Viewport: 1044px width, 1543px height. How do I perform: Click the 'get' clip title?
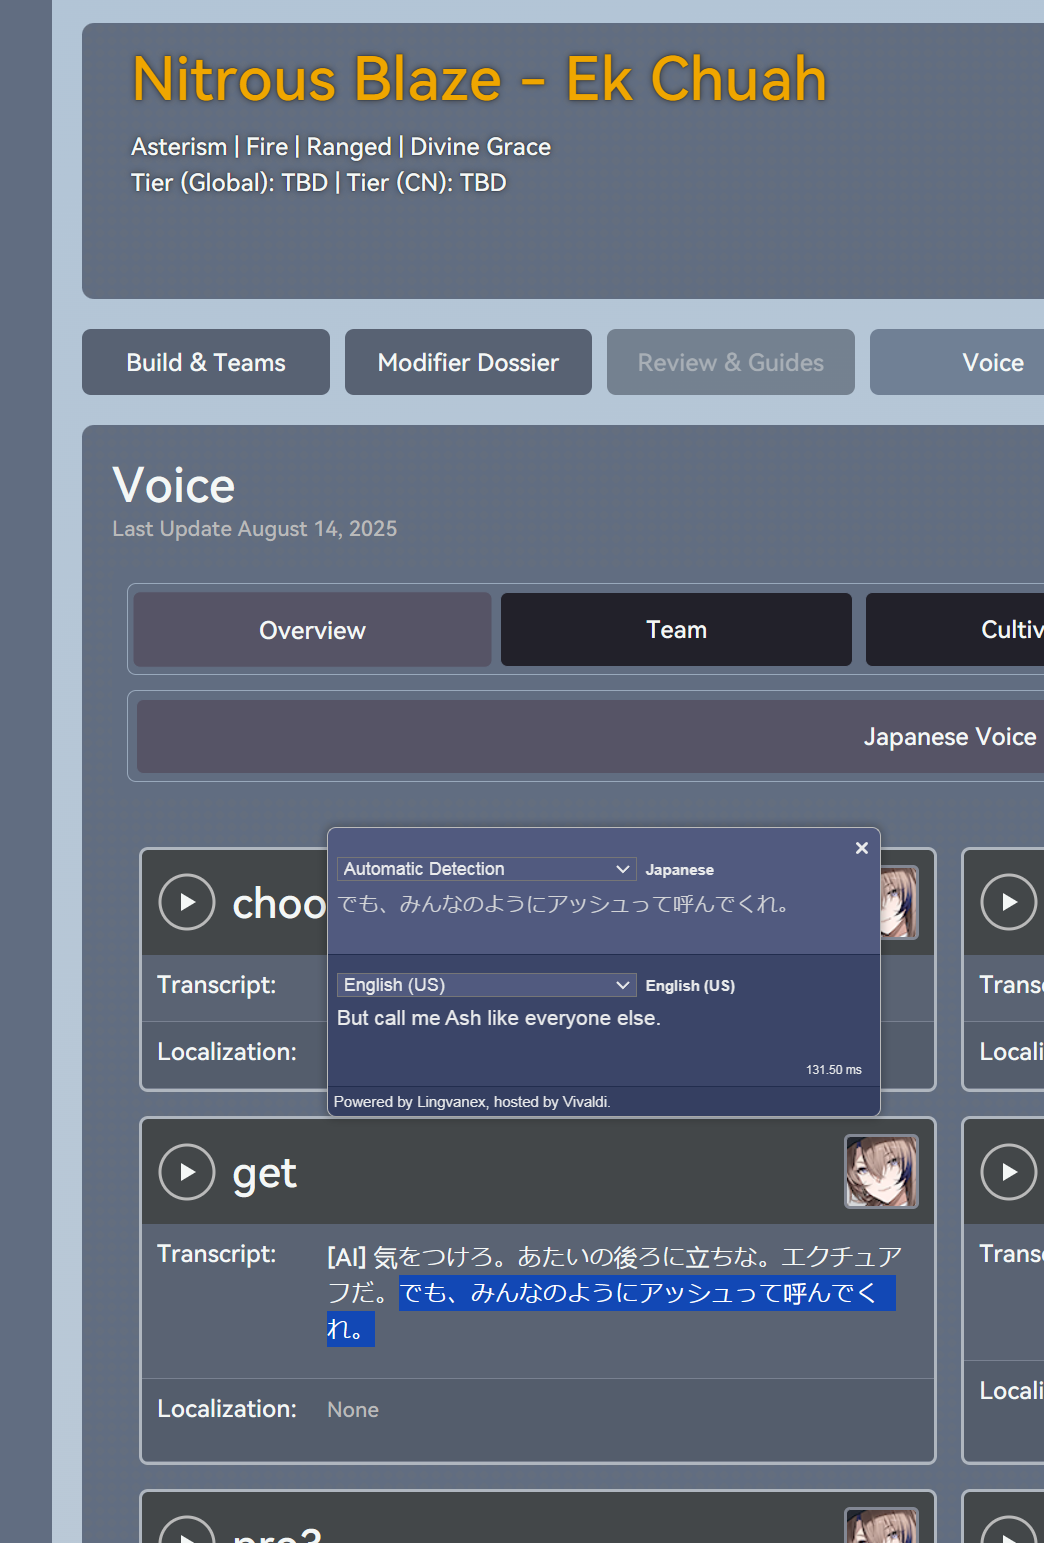265,1173
